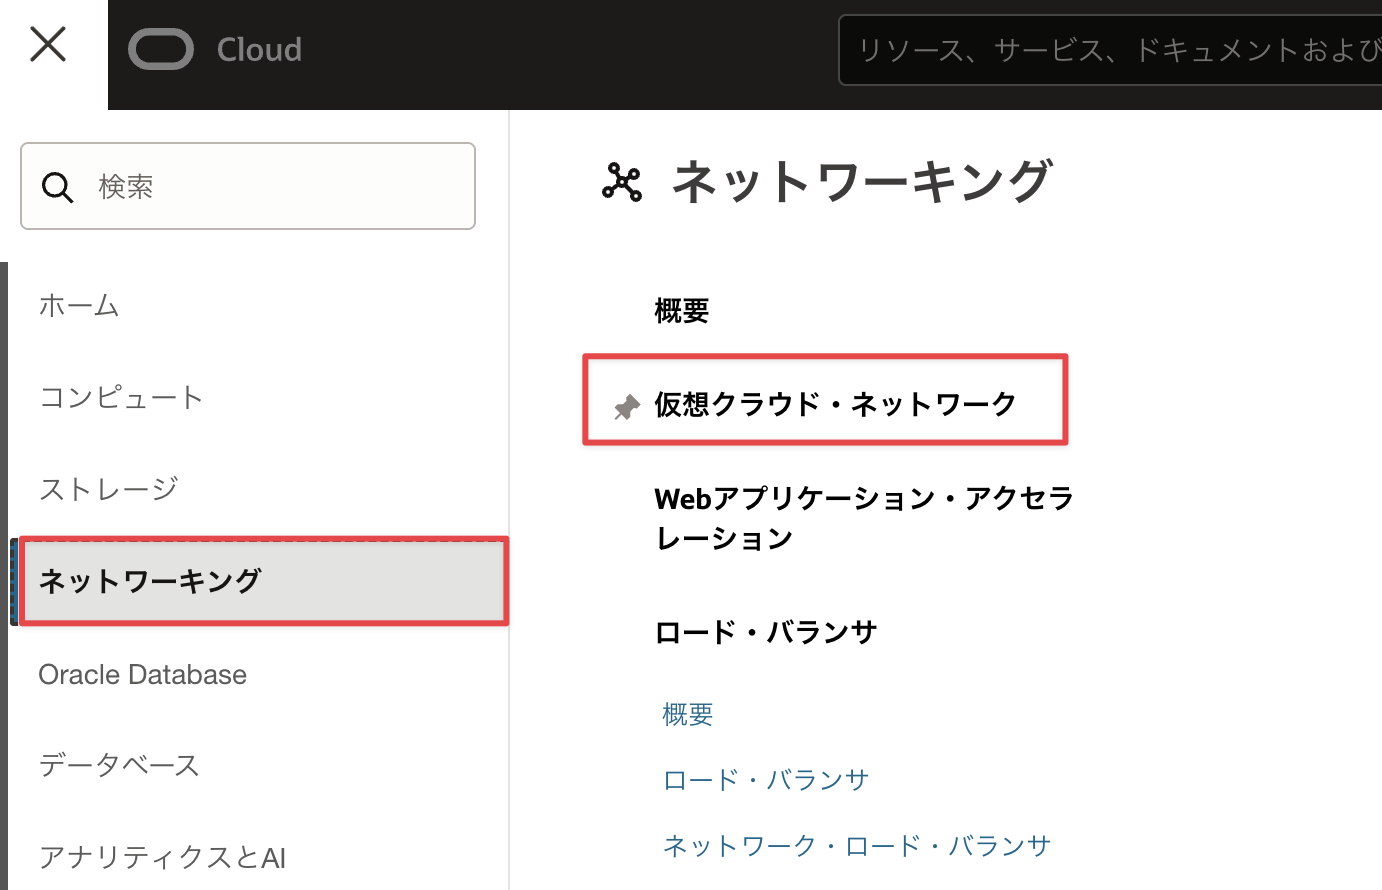Open the データベース menu category

point(119,766)
